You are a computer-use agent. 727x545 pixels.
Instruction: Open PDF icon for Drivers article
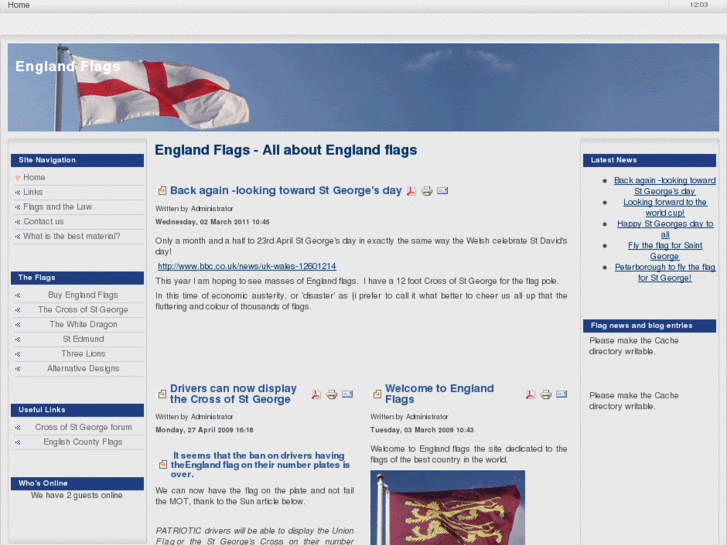coord(316,394)
